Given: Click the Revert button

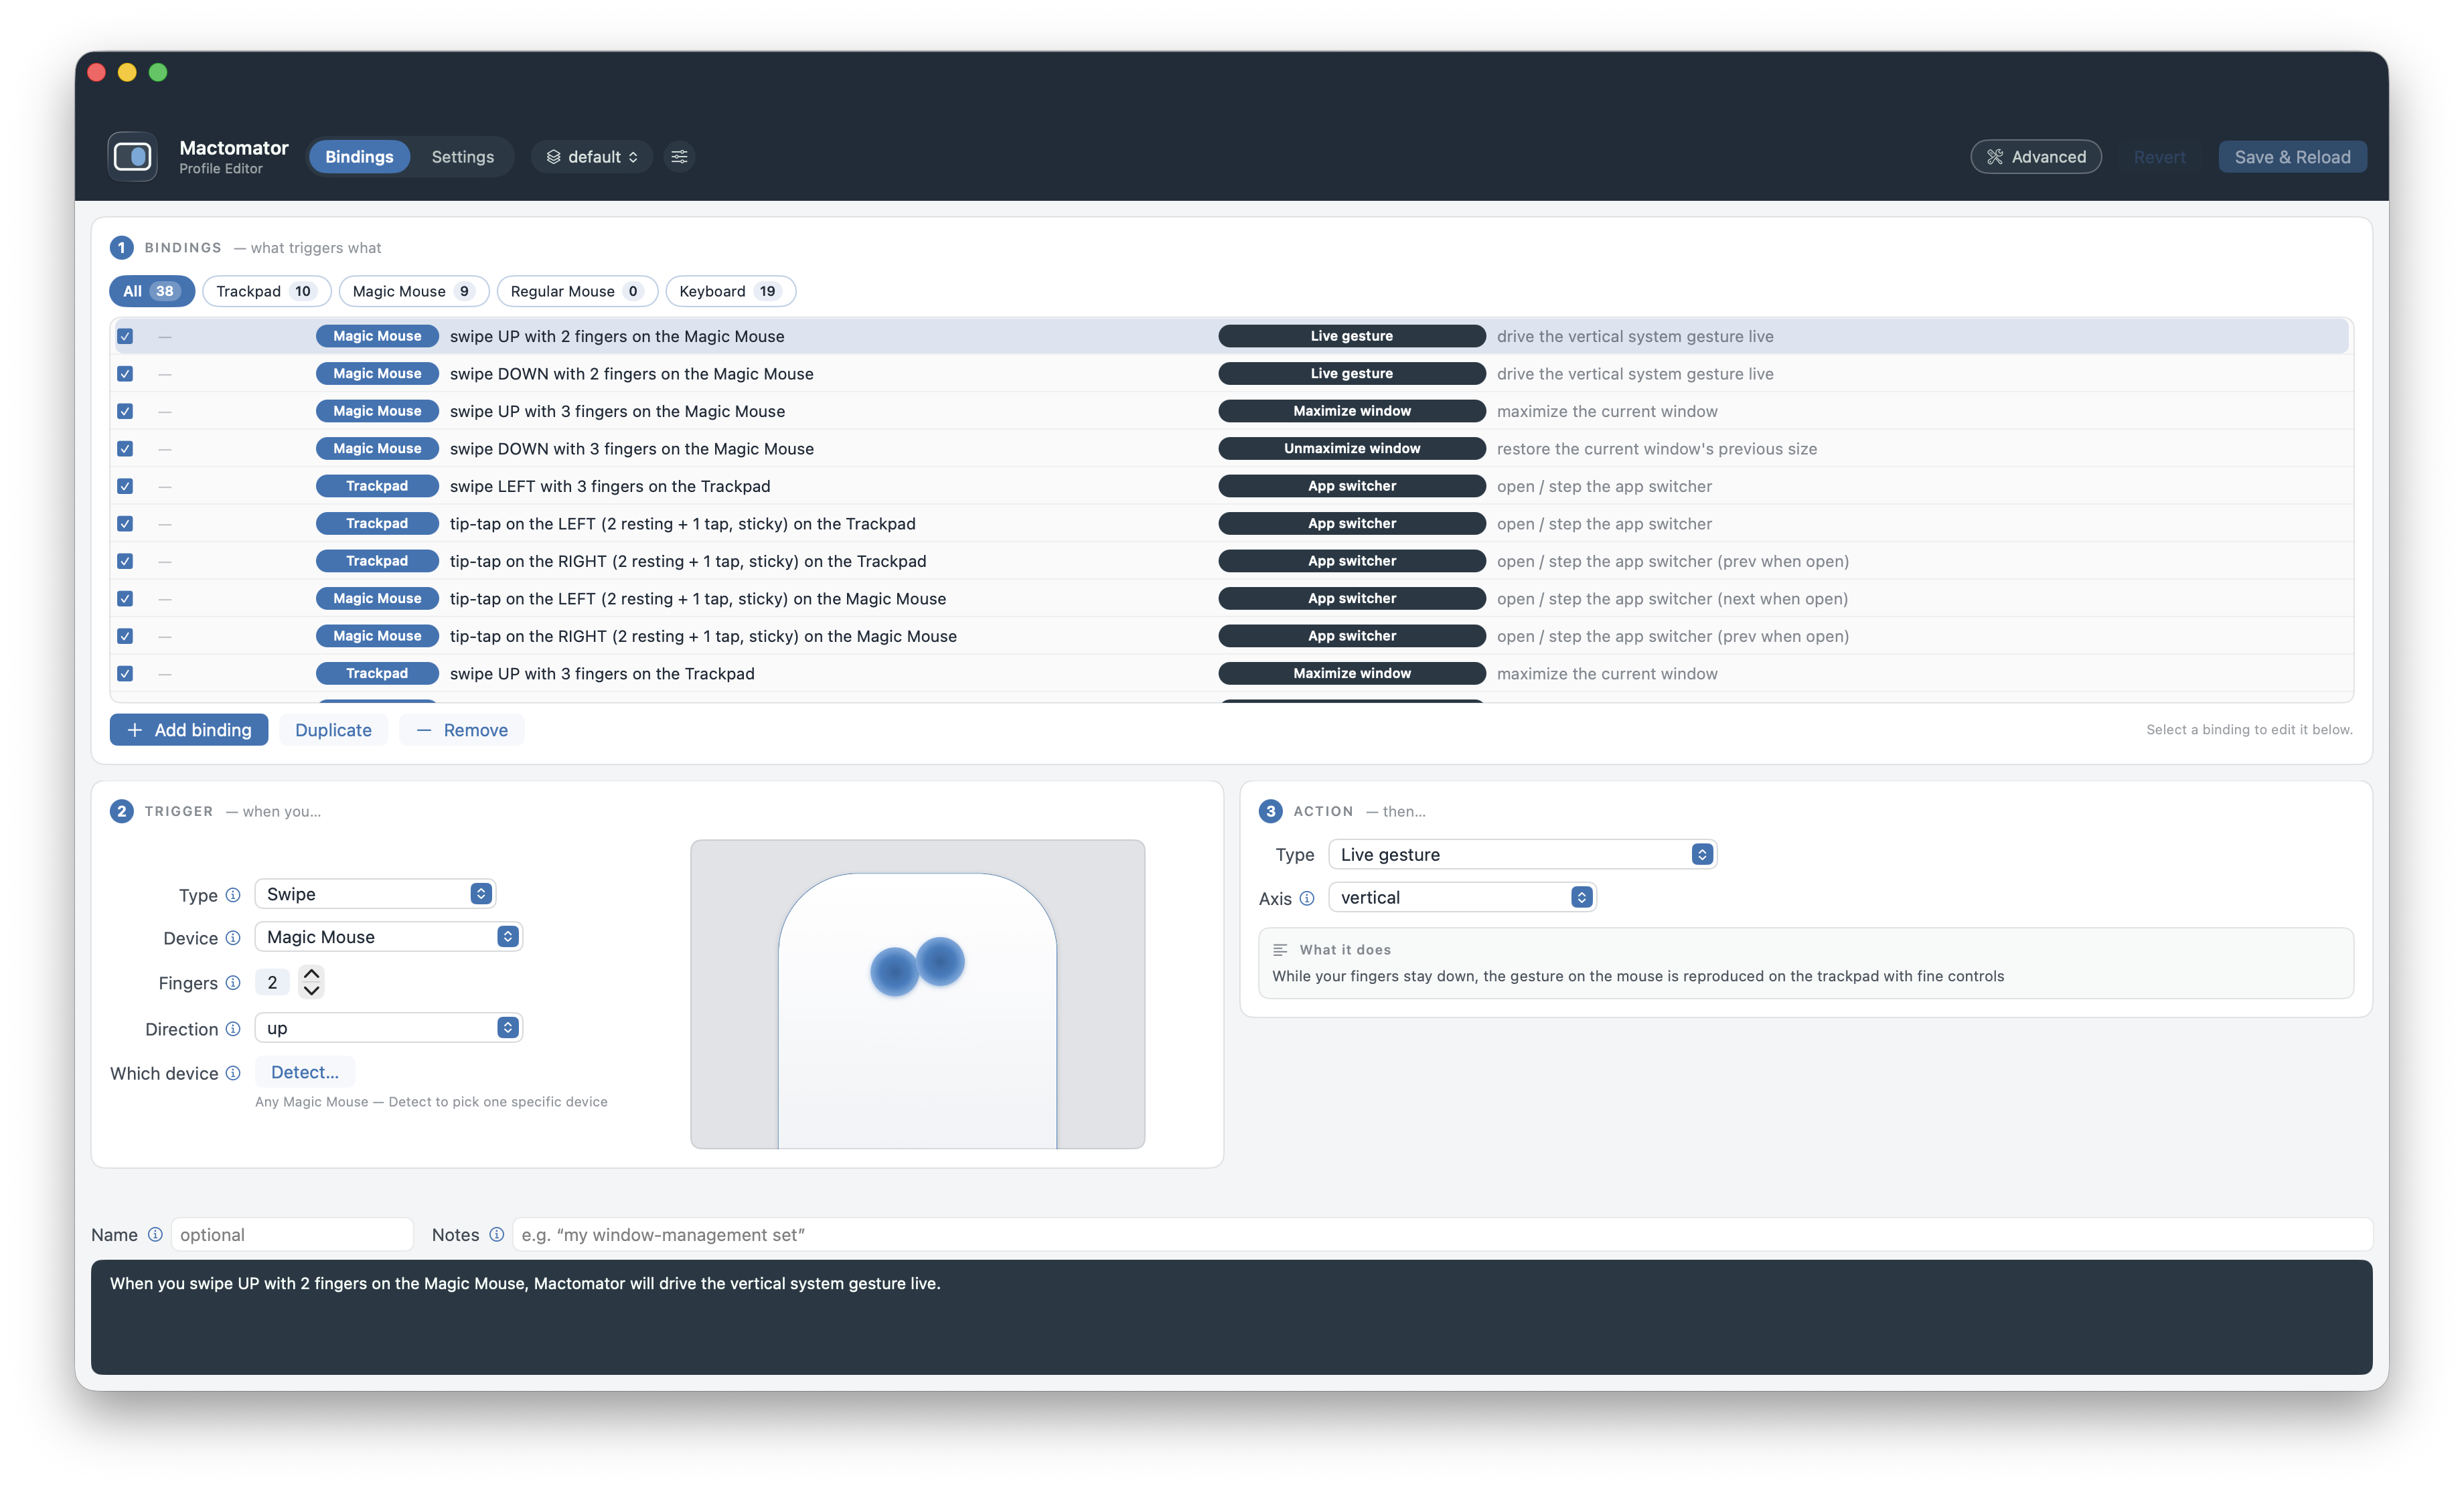Looking at the screenshot, I should 2159,157.
